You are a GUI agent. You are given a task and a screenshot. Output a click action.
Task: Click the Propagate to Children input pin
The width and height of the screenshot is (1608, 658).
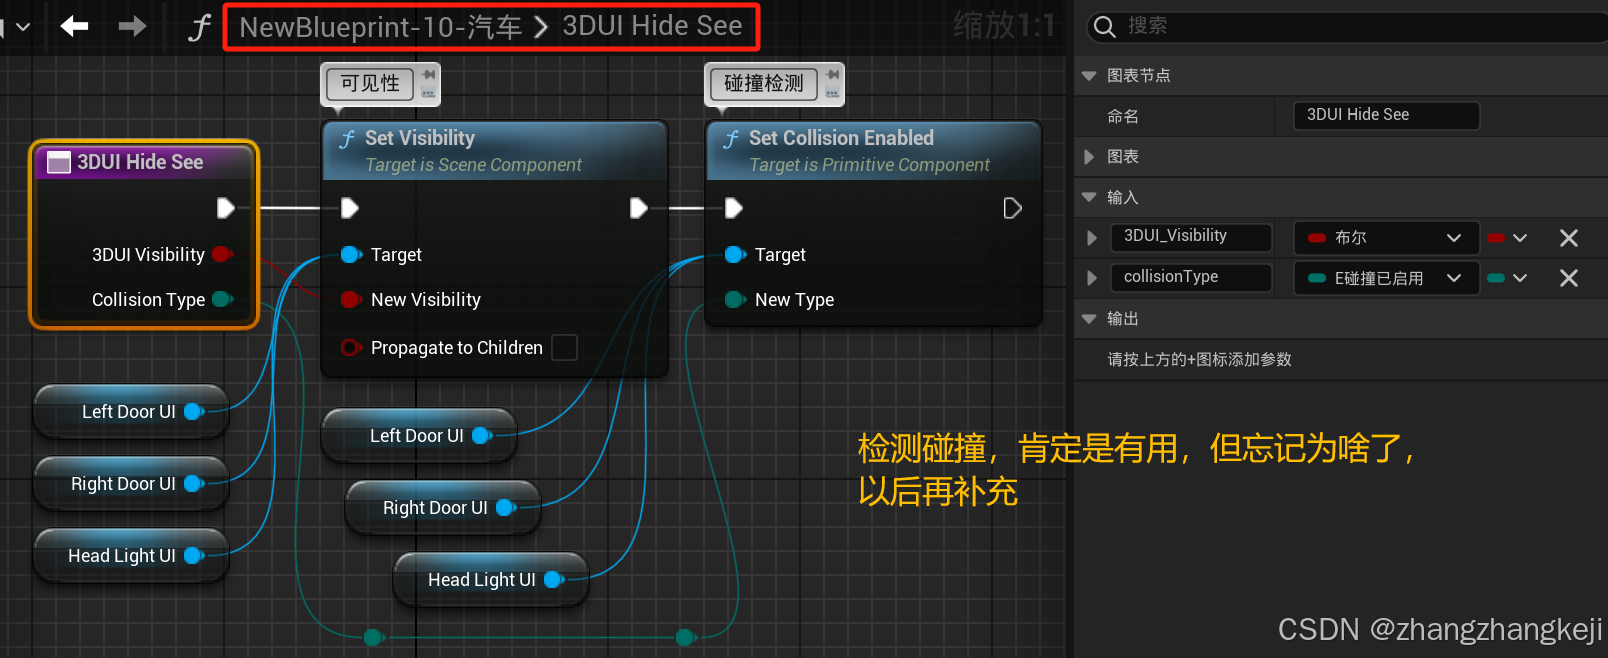[351, 348]
